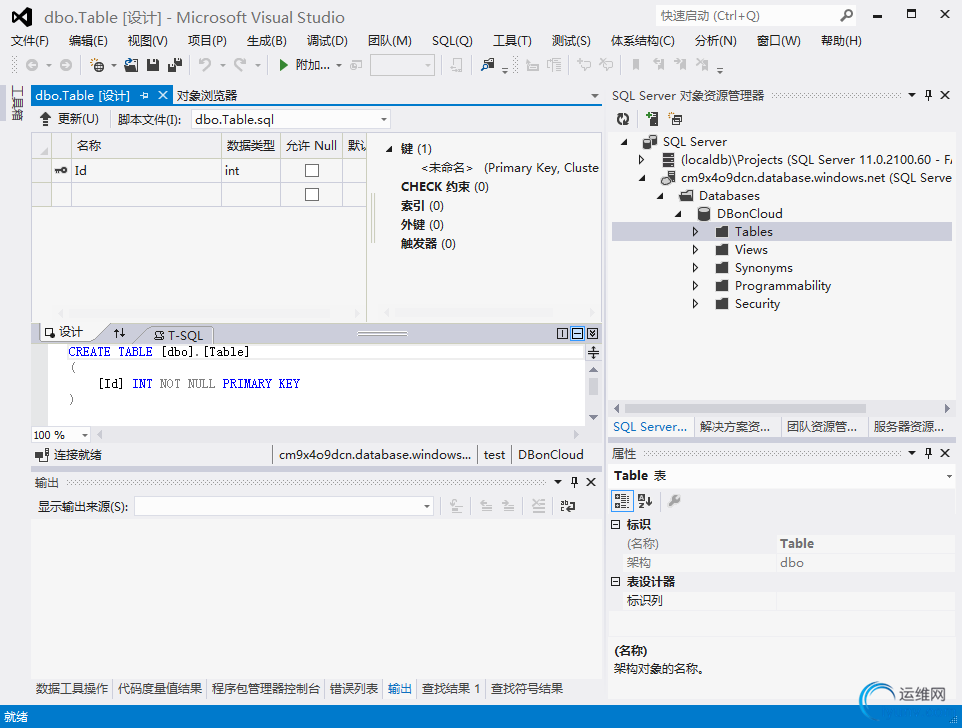
Task: Click the group-by-schema icon in Object Explorer toolbar
Action: pyautogui.click(x=675, y=119)
